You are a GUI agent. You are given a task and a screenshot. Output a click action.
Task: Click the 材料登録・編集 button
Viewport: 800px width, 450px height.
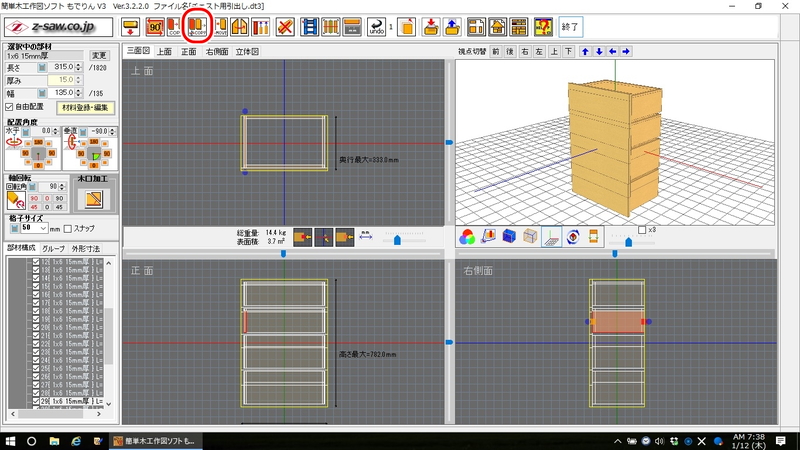pyautogui.click(x=87, y=107)
